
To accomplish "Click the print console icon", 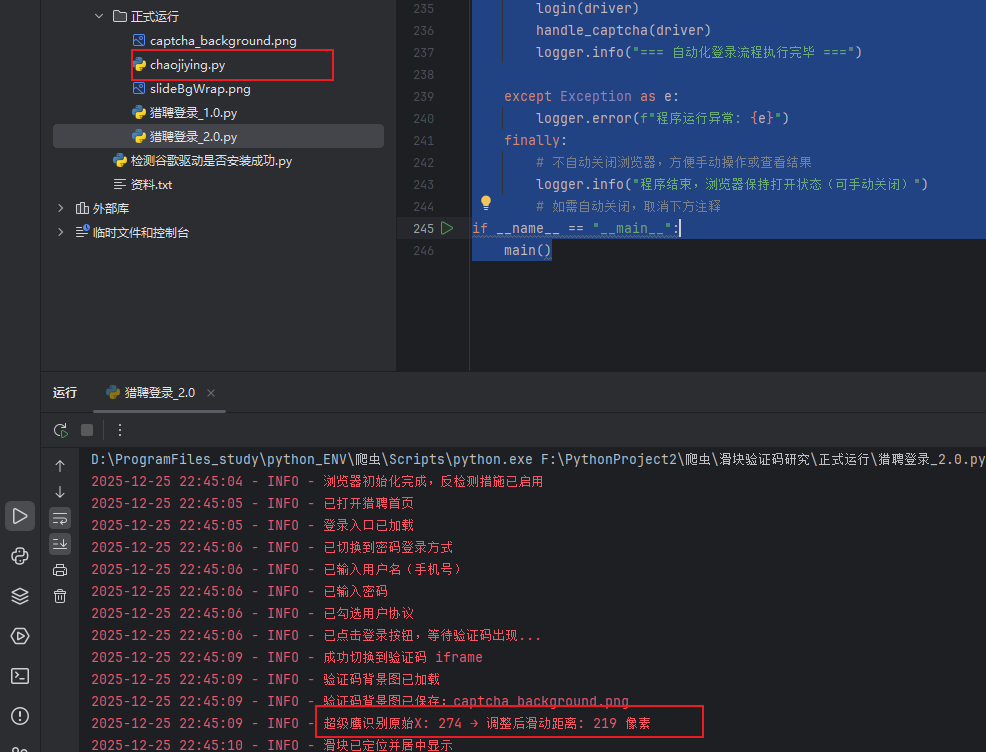I will [60, 570].
